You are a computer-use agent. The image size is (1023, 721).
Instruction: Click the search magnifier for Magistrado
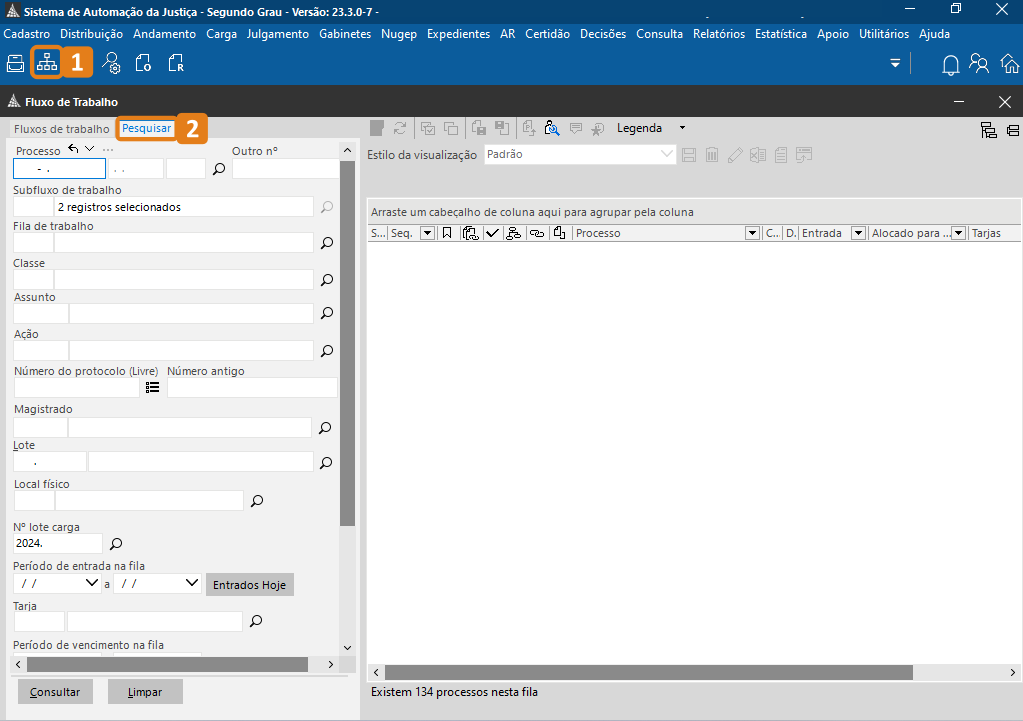325,428
